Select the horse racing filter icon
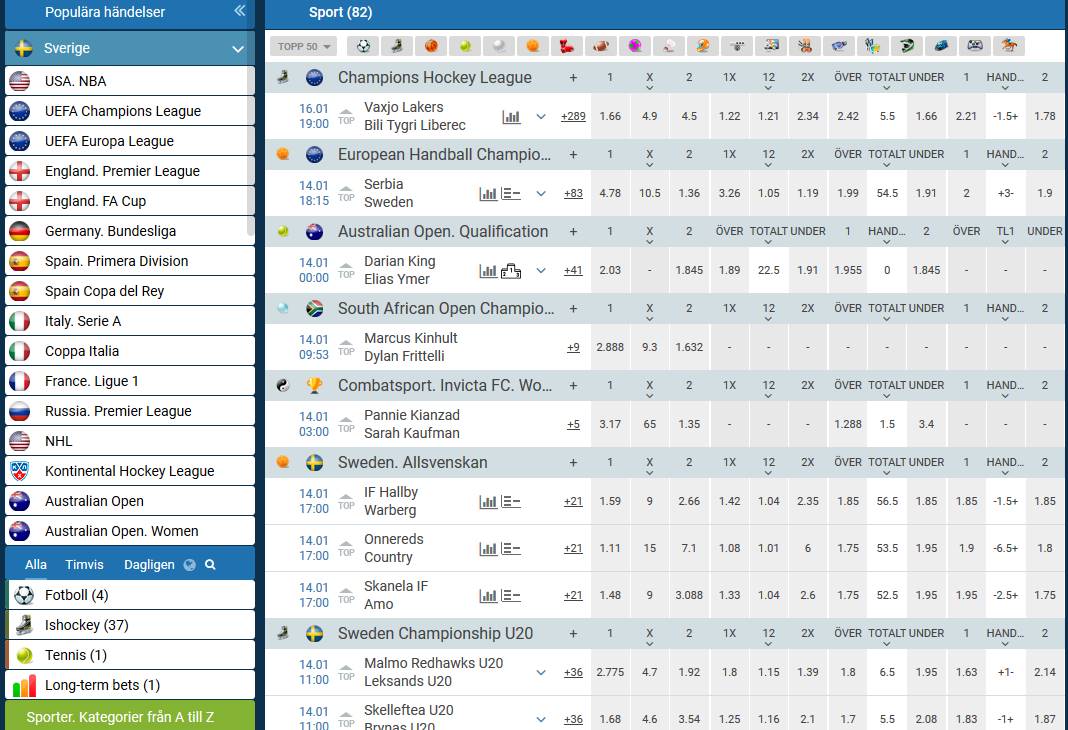This screenshot has width=1068, height=730. pos(1009,46)
